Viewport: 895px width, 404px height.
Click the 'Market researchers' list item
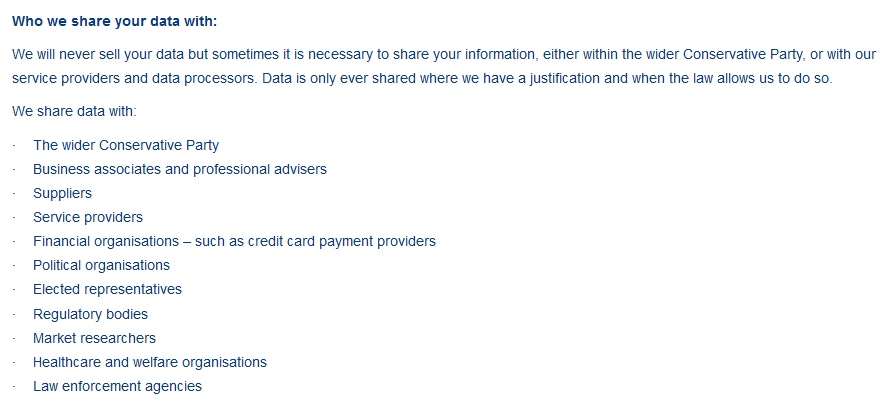point(94,338)
